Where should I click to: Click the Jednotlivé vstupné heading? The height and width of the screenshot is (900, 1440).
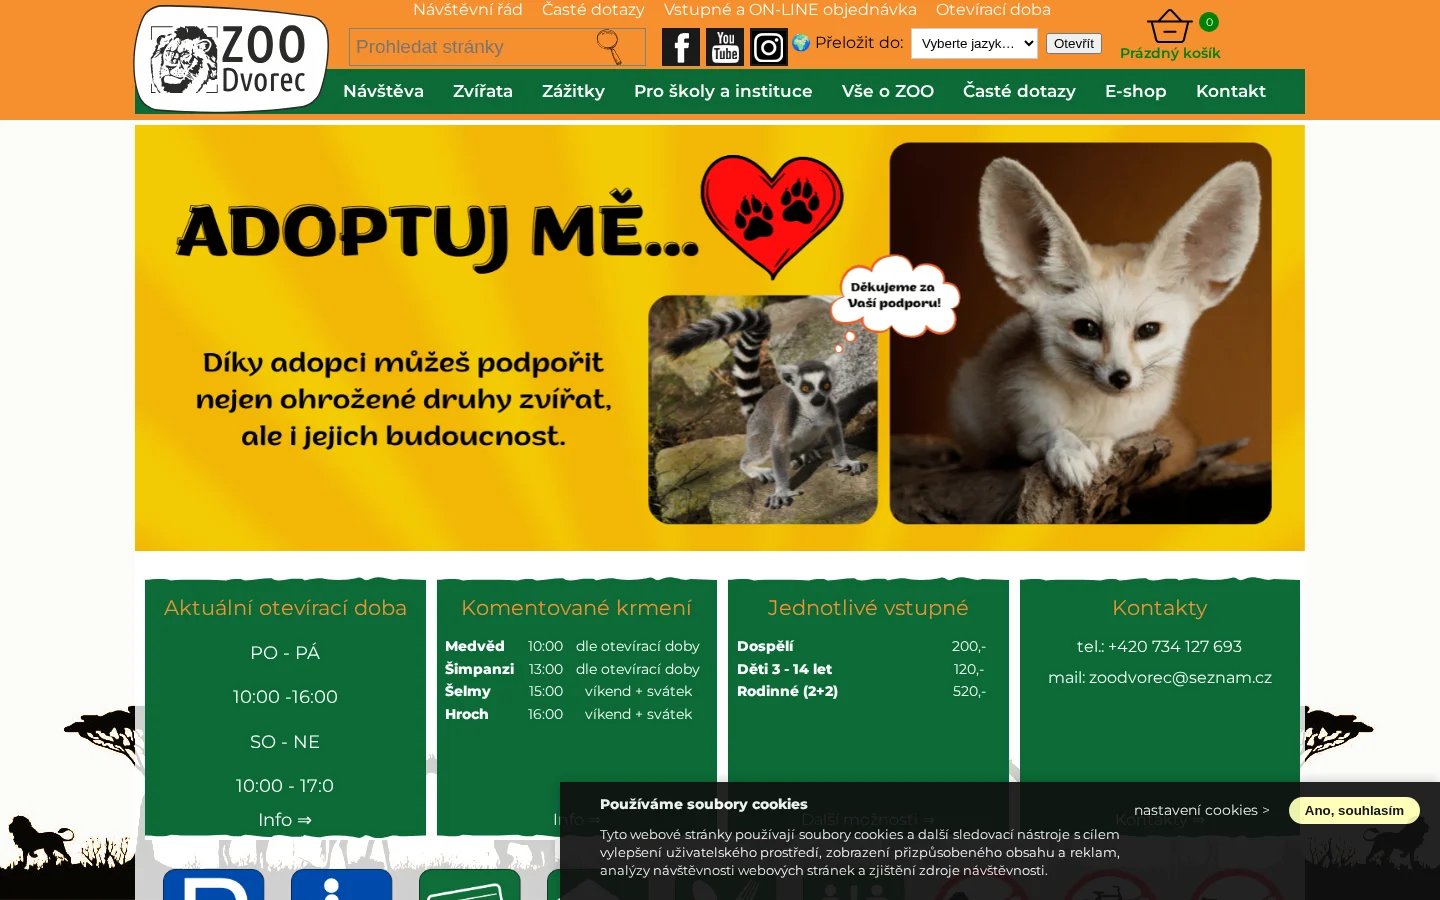click(868, 608)
